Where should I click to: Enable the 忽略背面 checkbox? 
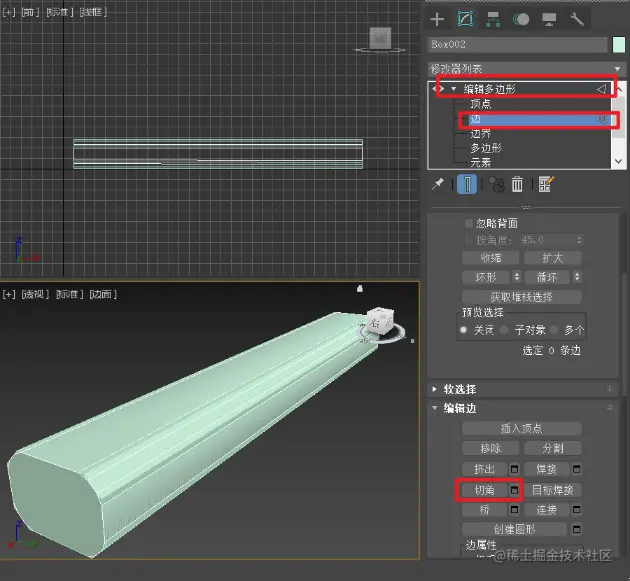click(x=468, y=223)
